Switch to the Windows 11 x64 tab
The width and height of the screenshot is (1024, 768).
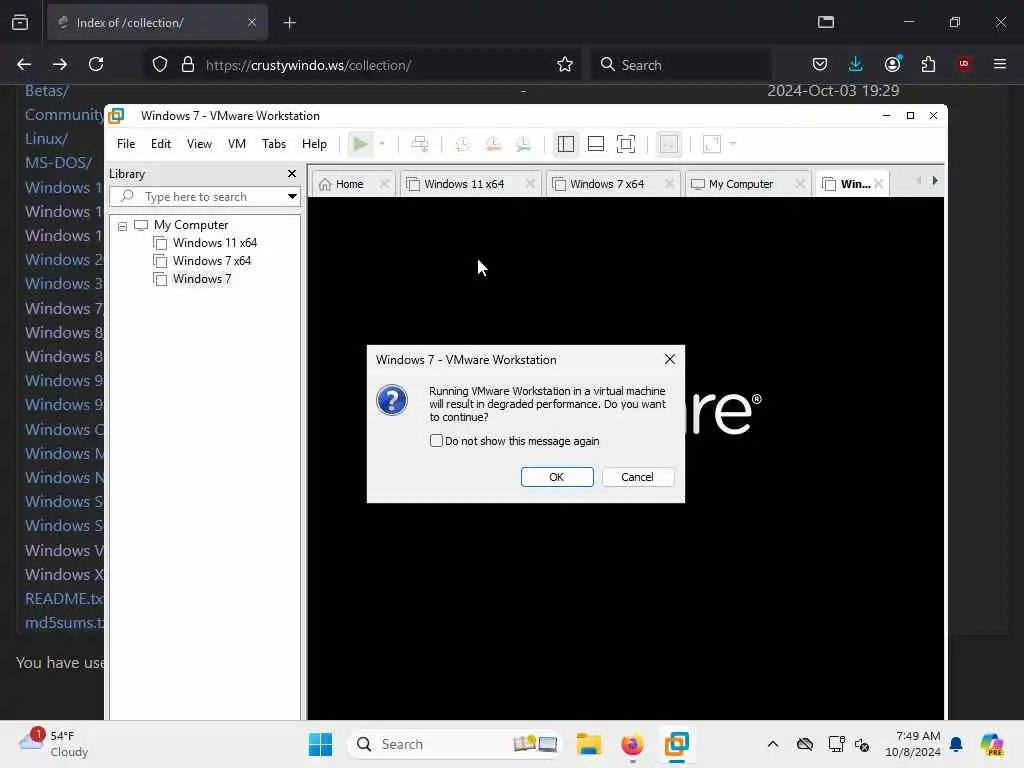[464, 184]
